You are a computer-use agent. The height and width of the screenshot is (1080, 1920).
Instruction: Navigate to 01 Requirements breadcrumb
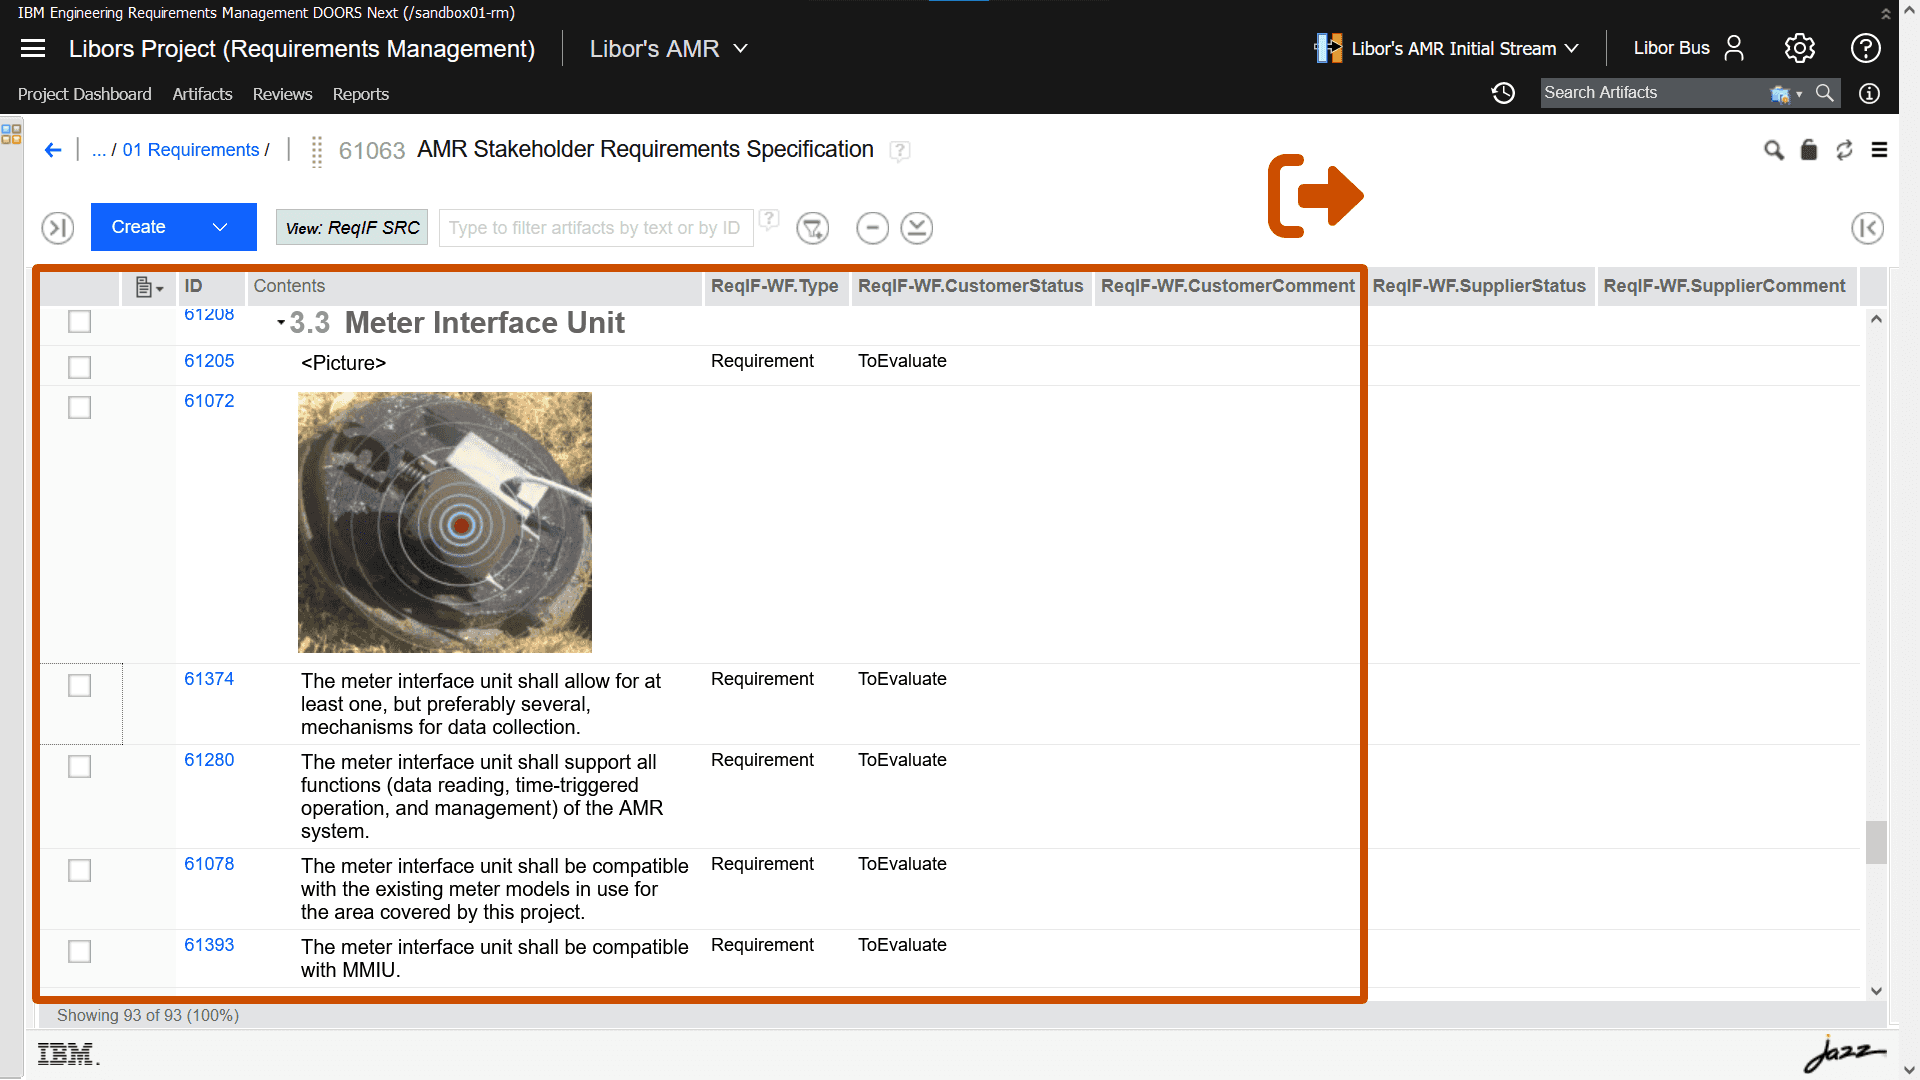190,150
